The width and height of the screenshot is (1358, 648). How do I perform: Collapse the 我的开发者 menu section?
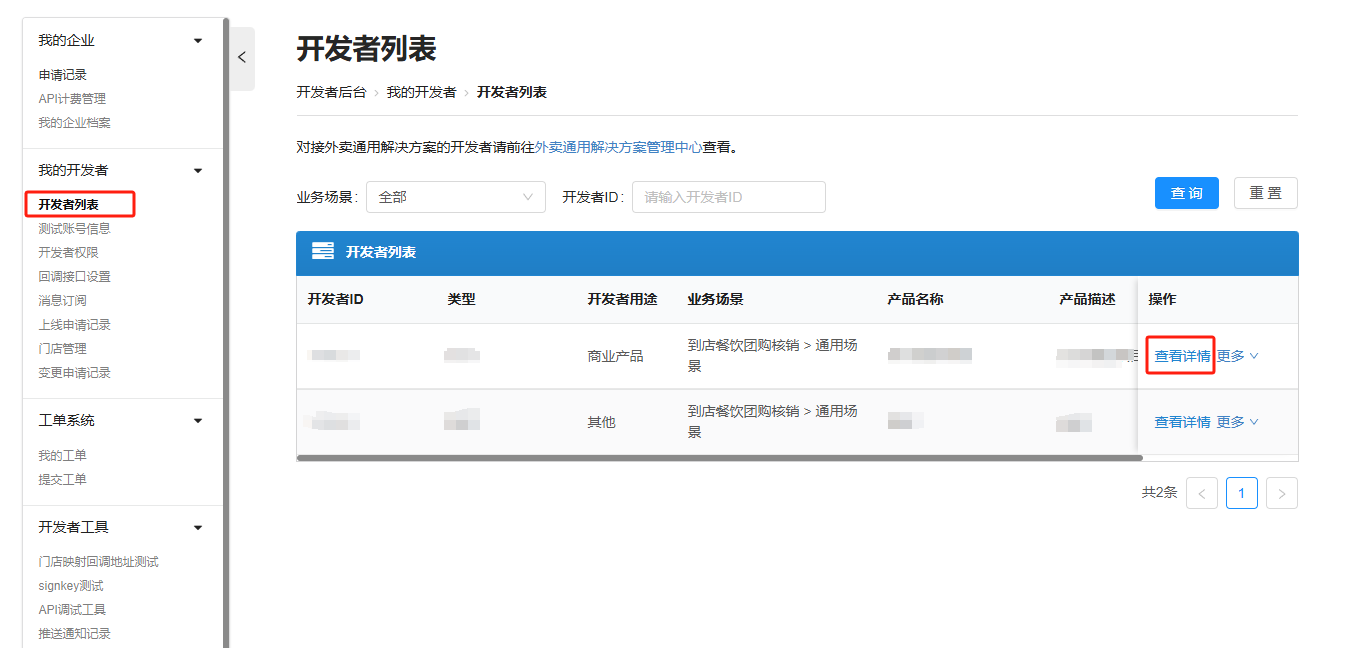[197, 171]
